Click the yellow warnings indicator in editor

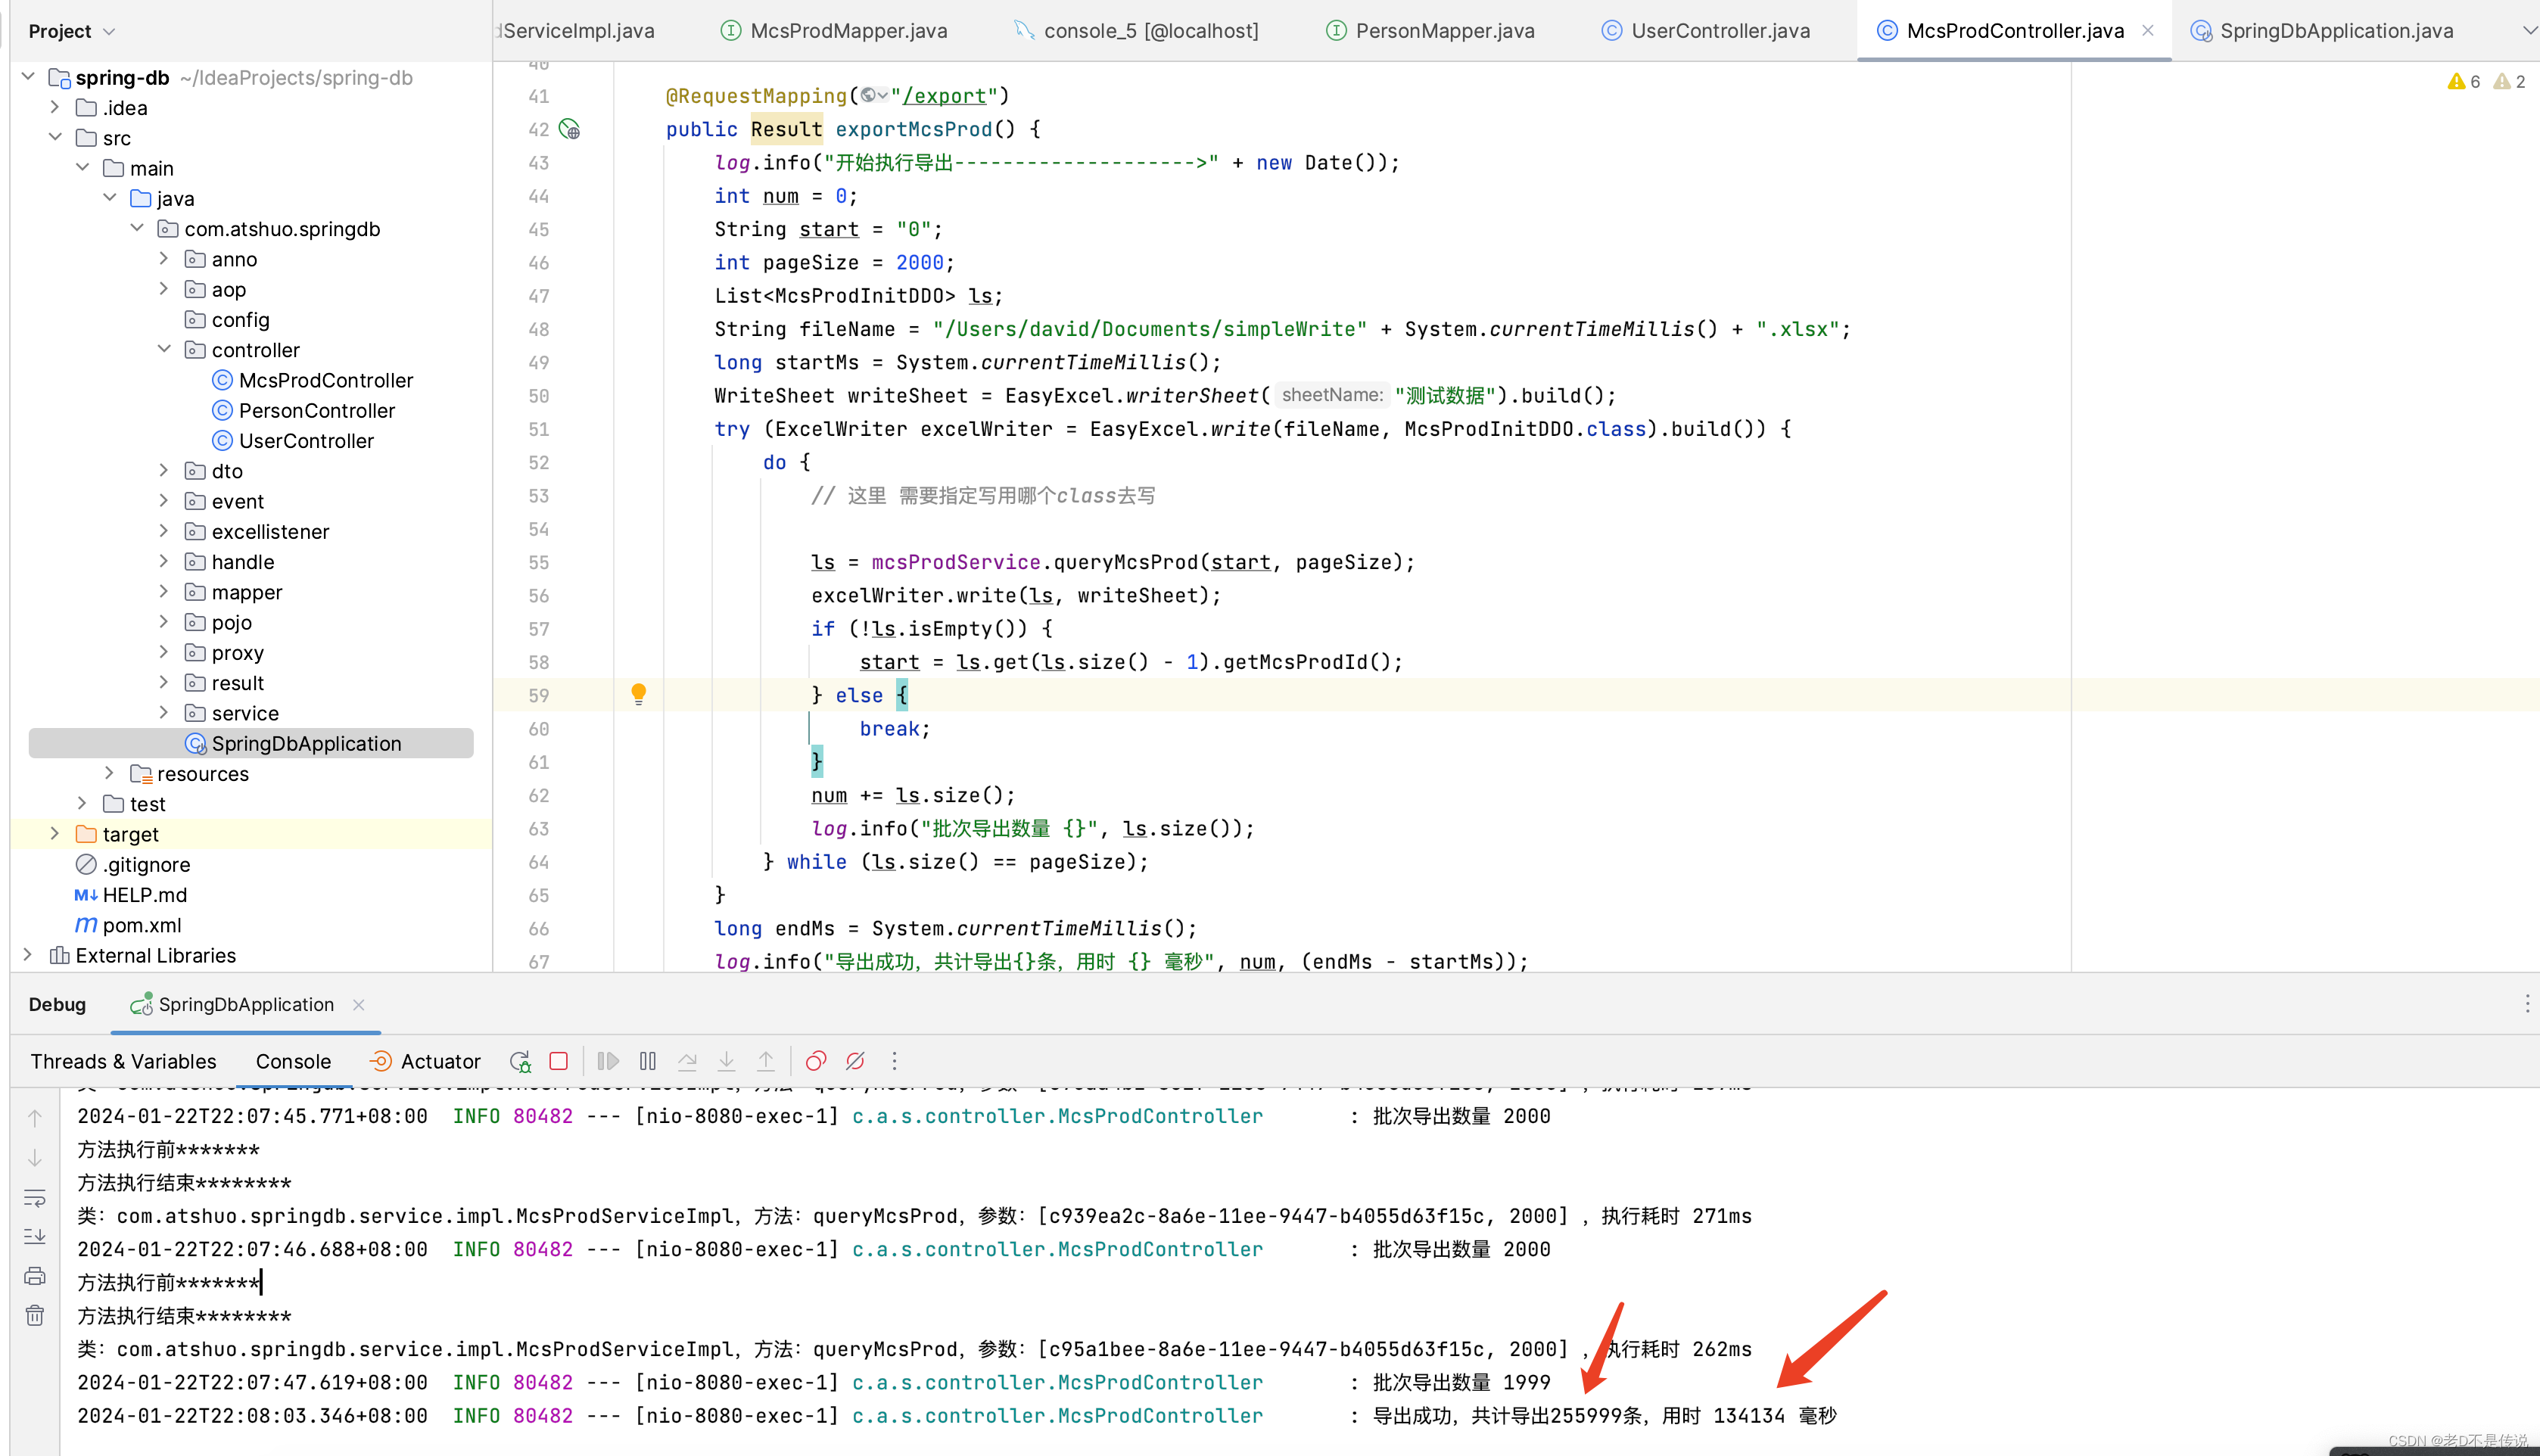coord(2463,82)
